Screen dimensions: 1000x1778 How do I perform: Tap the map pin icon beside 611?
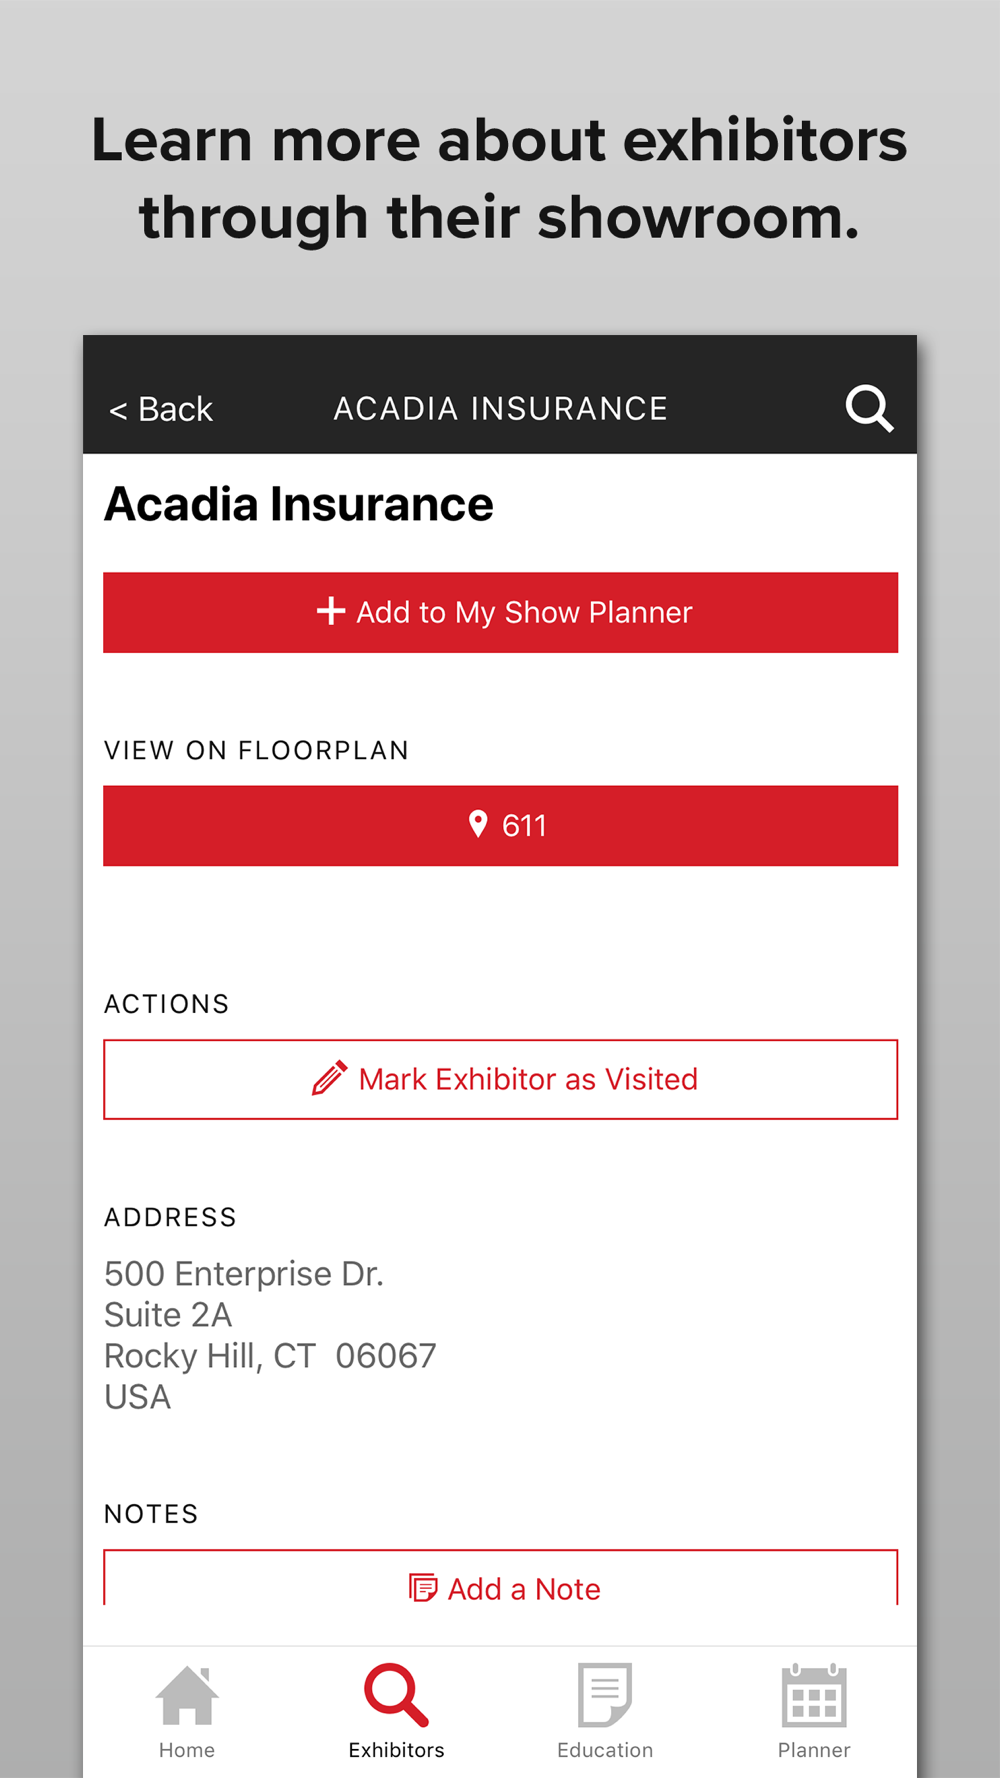[478, 824]
